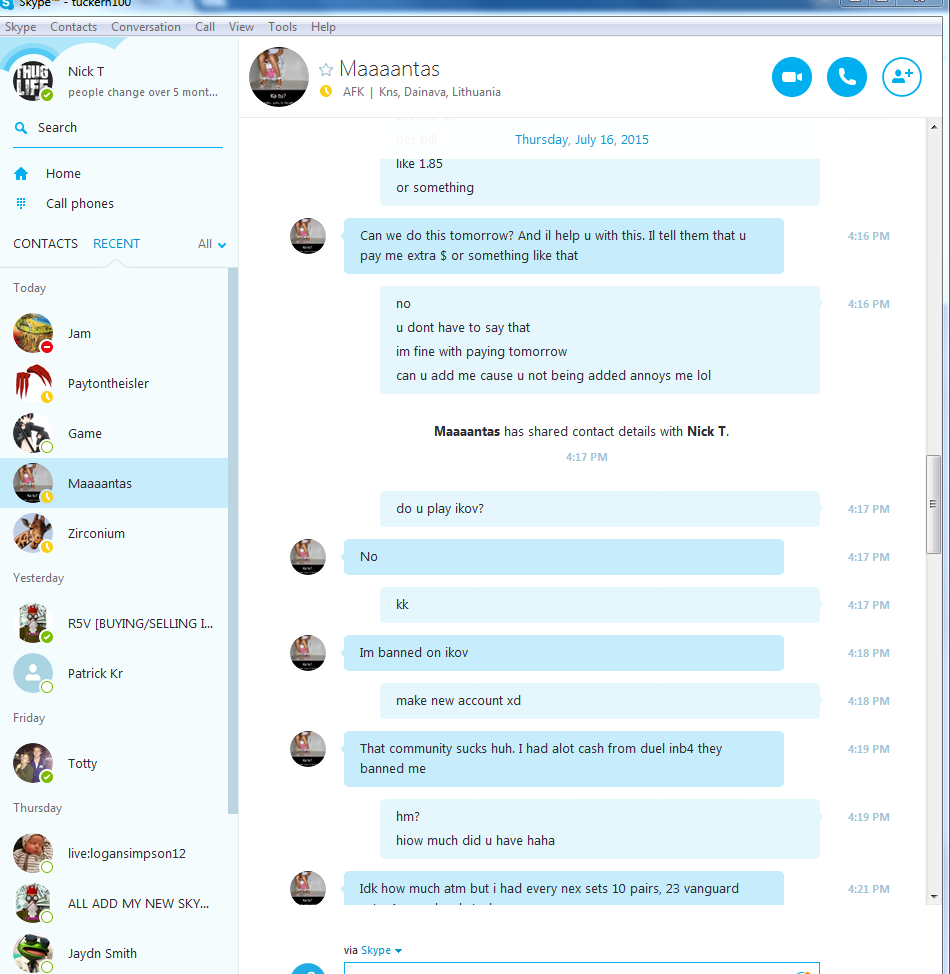Open Maaaantas profile picture in the header
The image size is (950, 974).
[279, 77]
